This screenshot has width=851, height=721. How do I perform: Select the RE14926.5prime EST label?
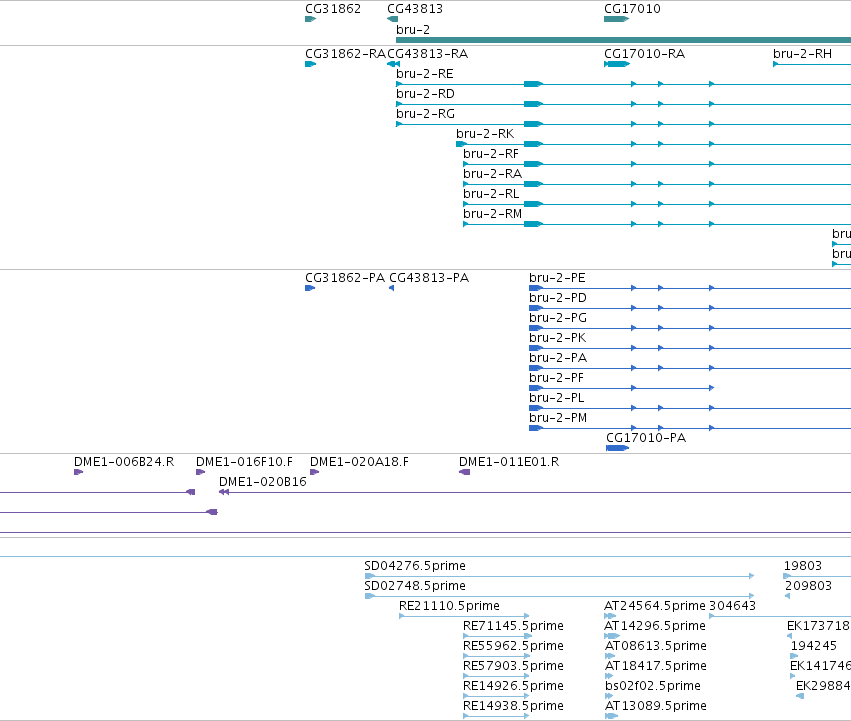[x=513, y=686]
